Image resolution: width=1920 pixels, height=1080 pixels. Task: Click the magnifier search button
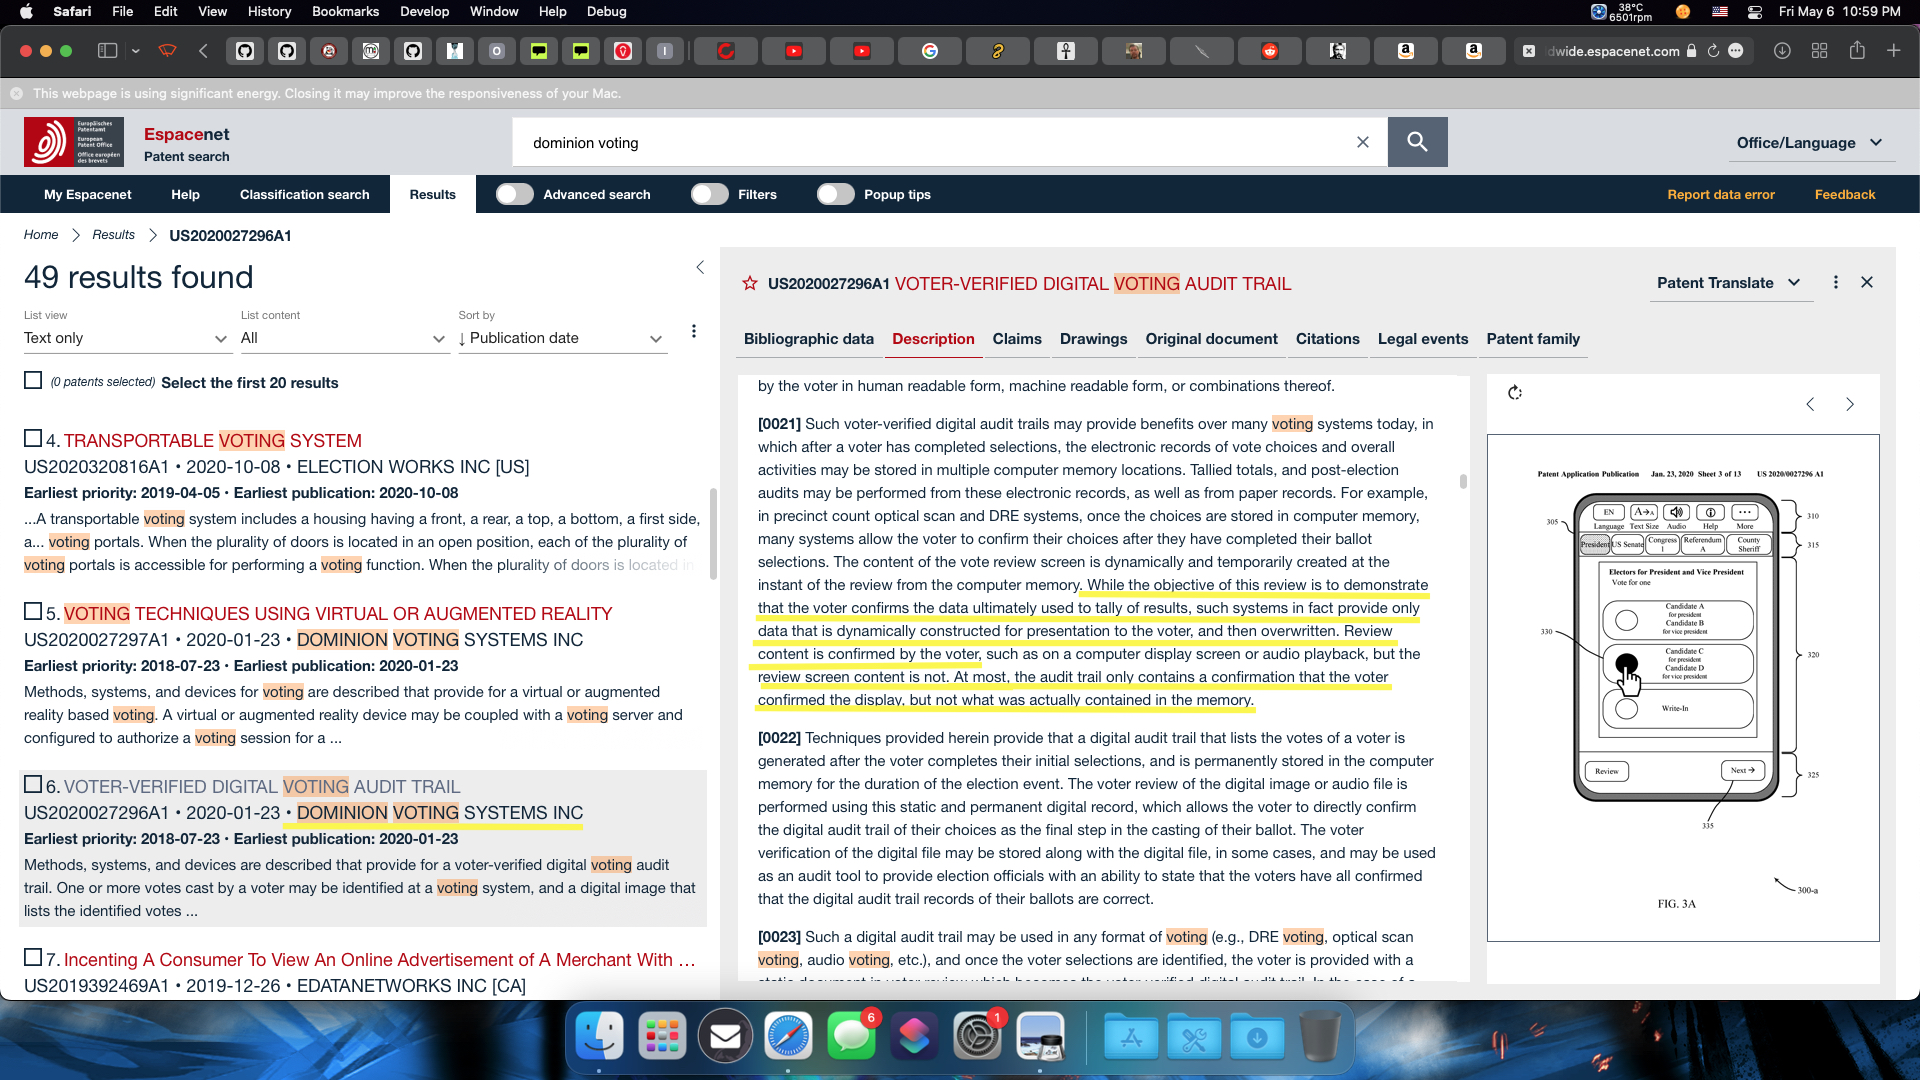[1417, 142]
